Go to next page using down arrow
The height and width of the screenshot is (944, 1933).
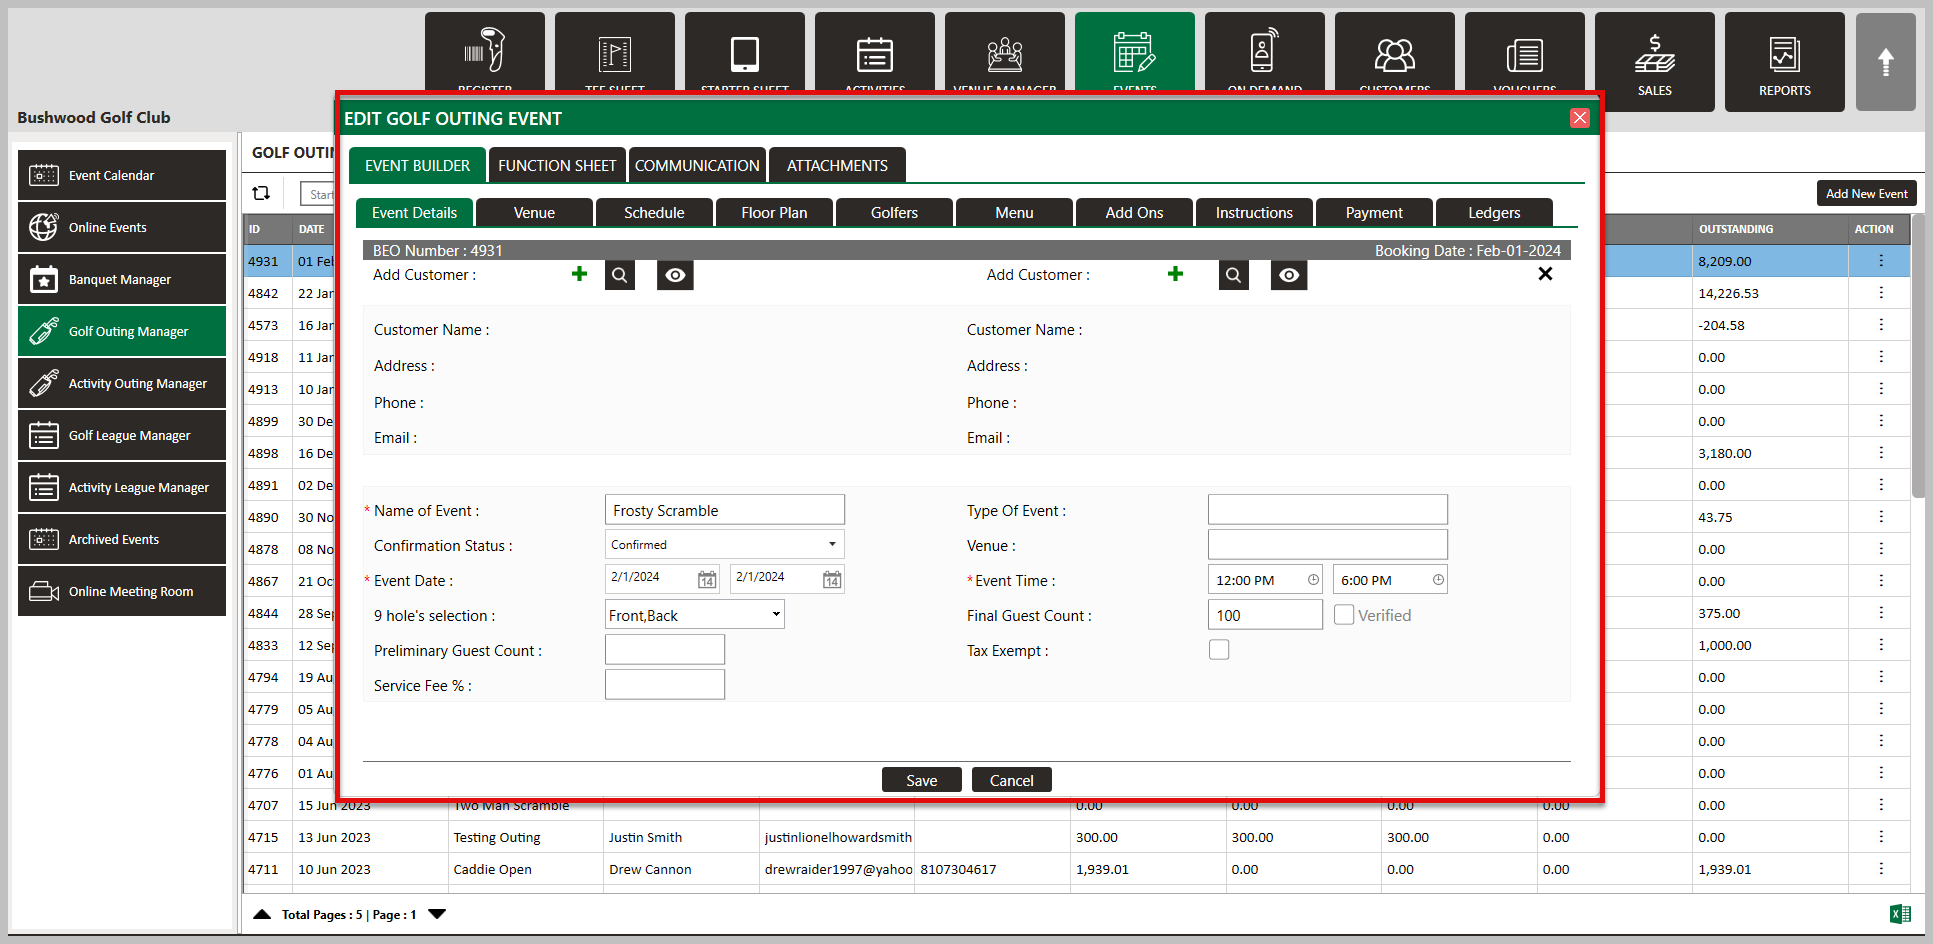(437, 914)
